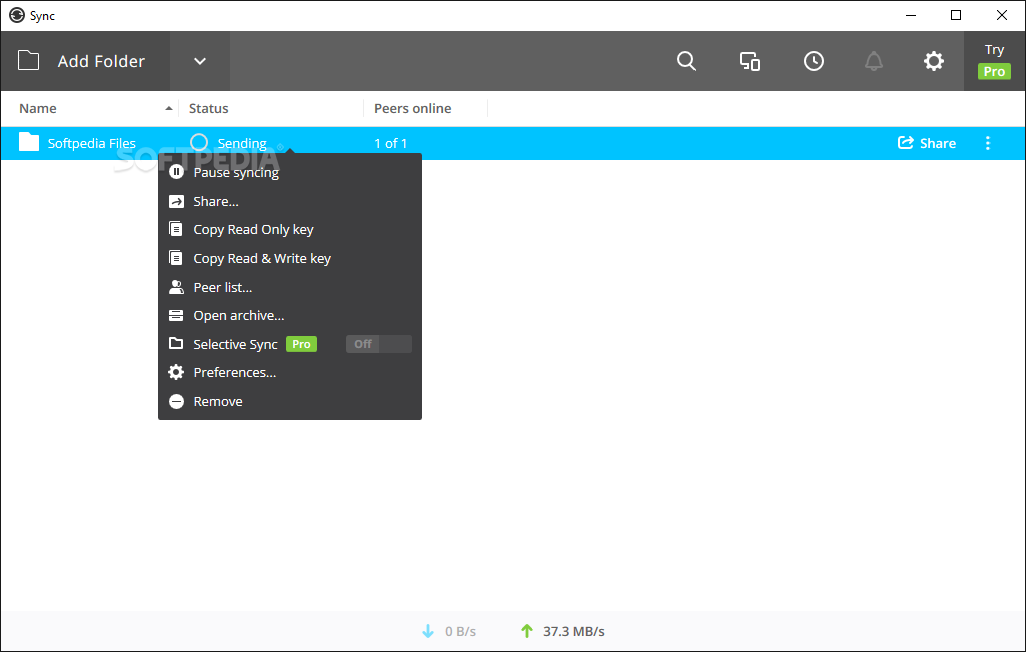Click Share button in Softpedia Files row
The image size is (1026, 652).
(927, 143)
